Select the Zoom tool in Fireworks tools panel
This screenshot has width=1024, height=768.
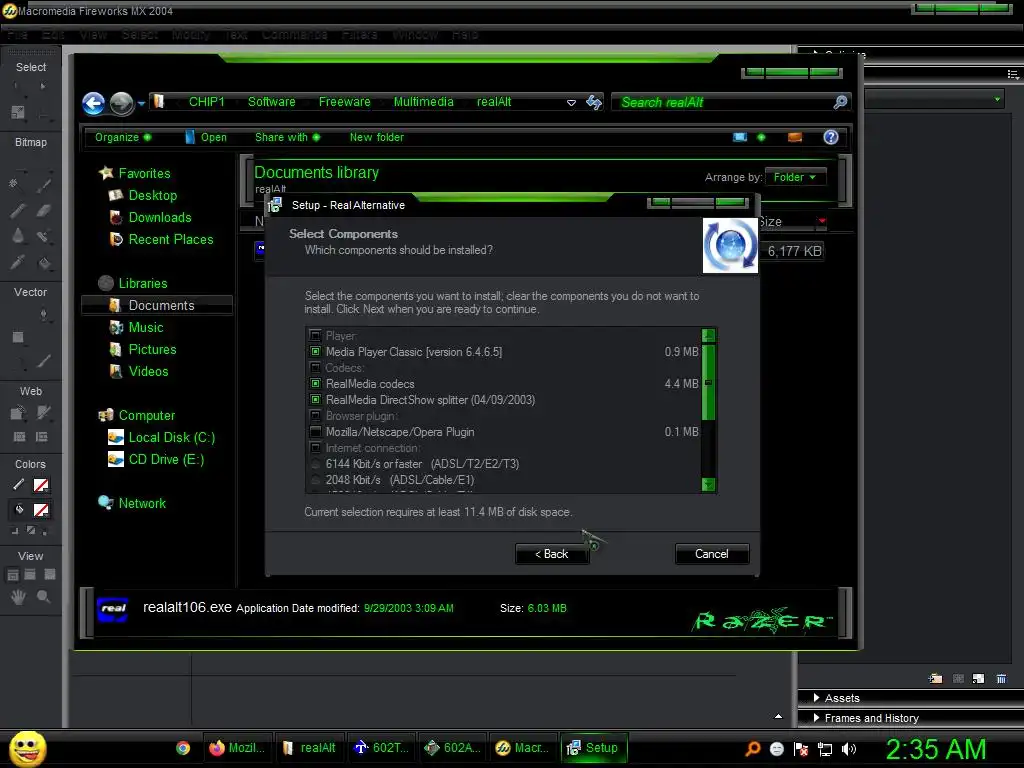point(44,596)
